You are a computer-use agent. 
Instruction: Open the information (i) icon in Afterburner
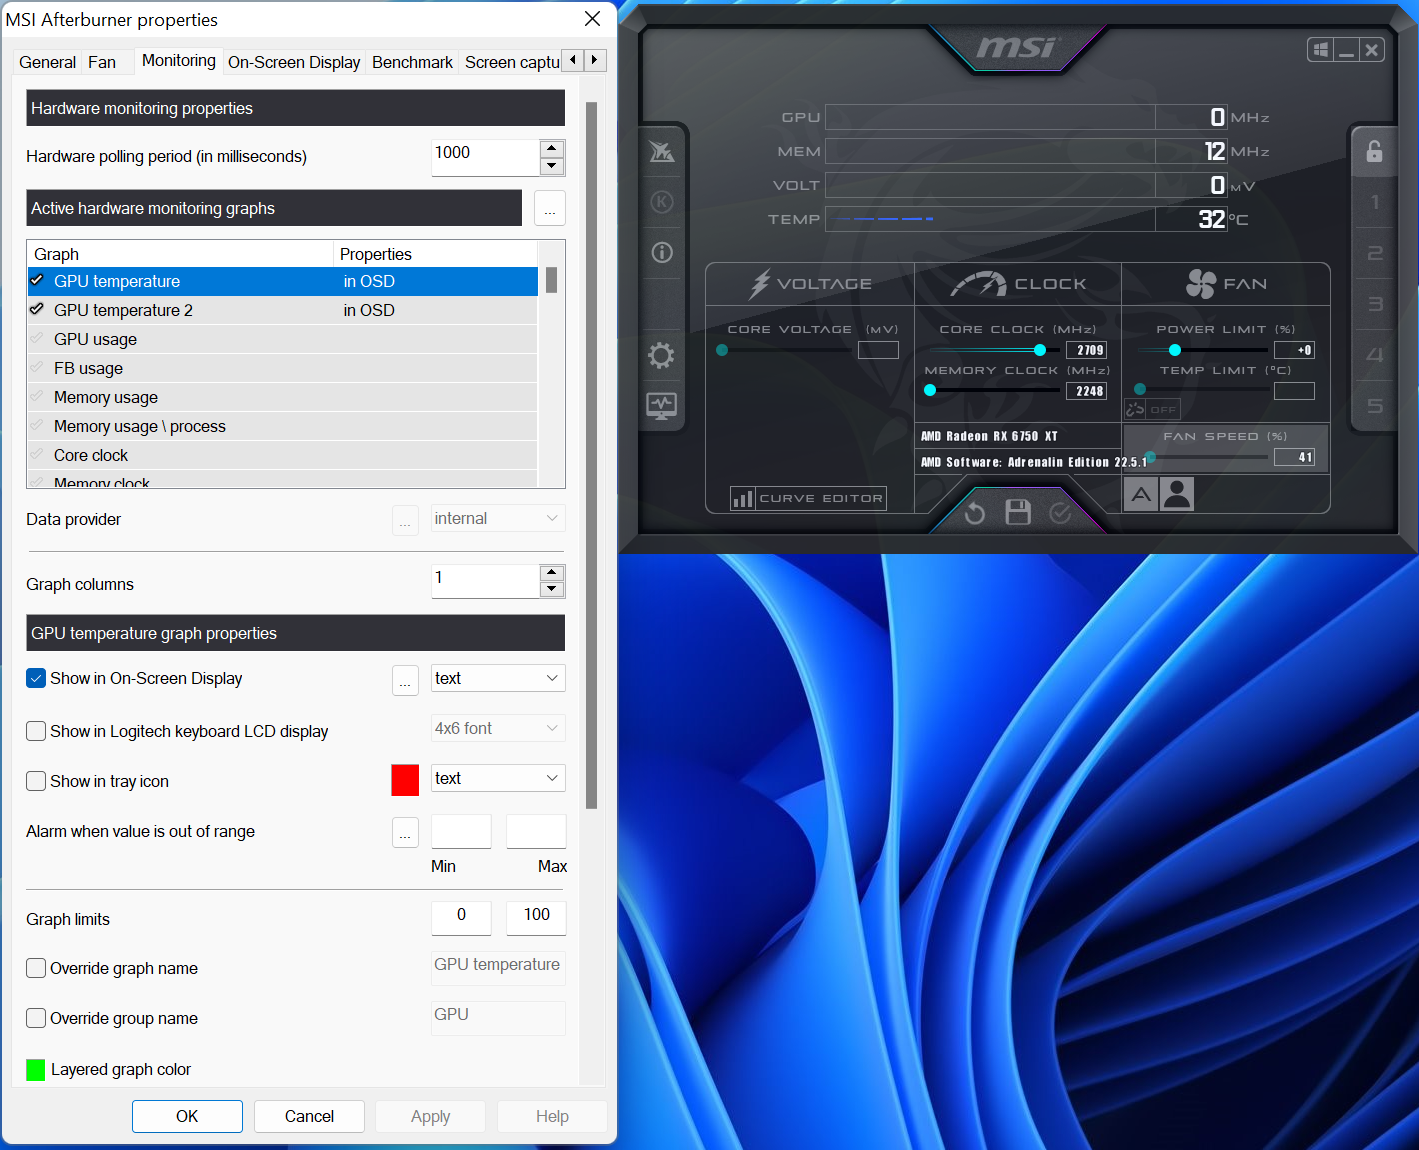tap(662, 252)
